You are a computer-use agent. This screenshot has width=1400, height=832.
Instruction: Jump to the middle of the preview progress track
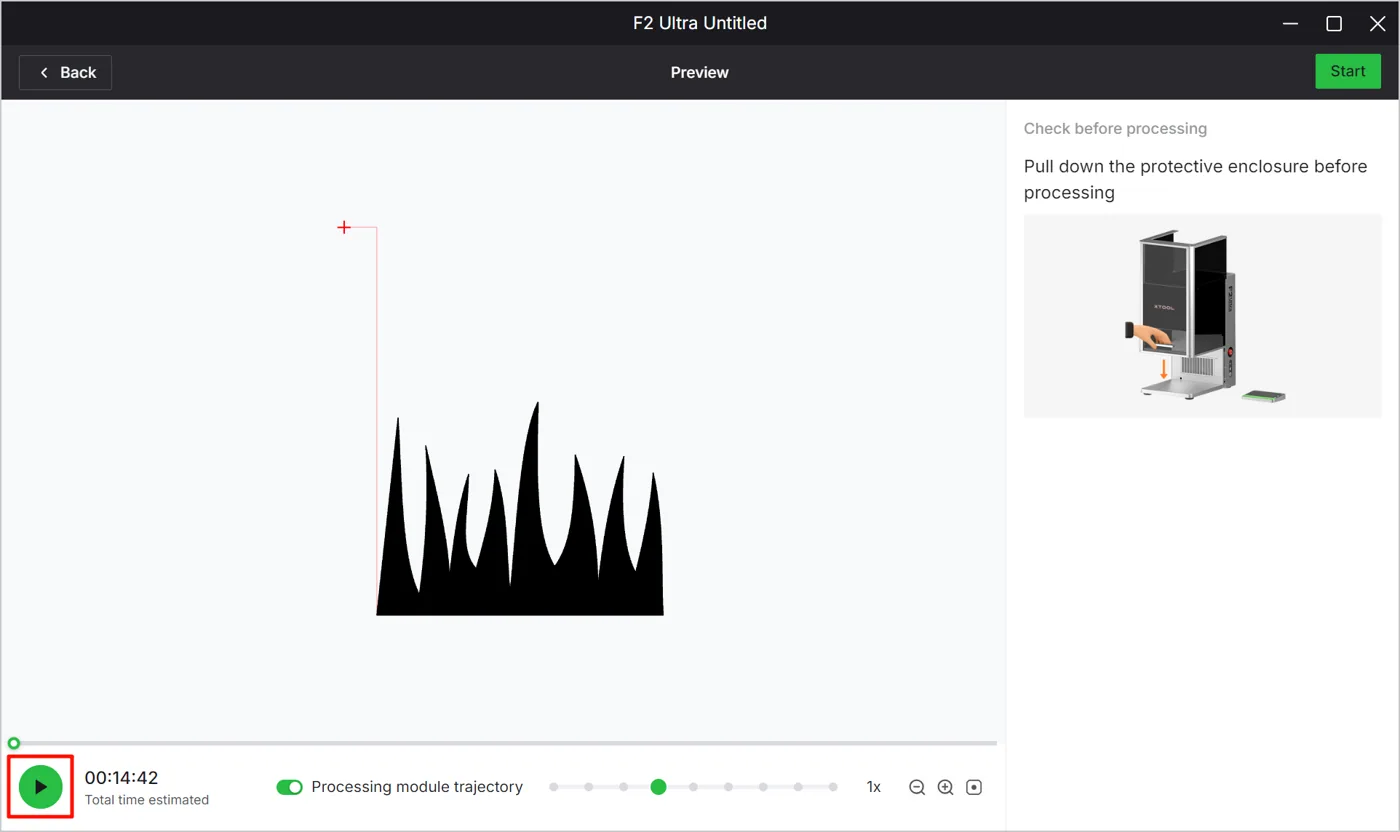505,743
